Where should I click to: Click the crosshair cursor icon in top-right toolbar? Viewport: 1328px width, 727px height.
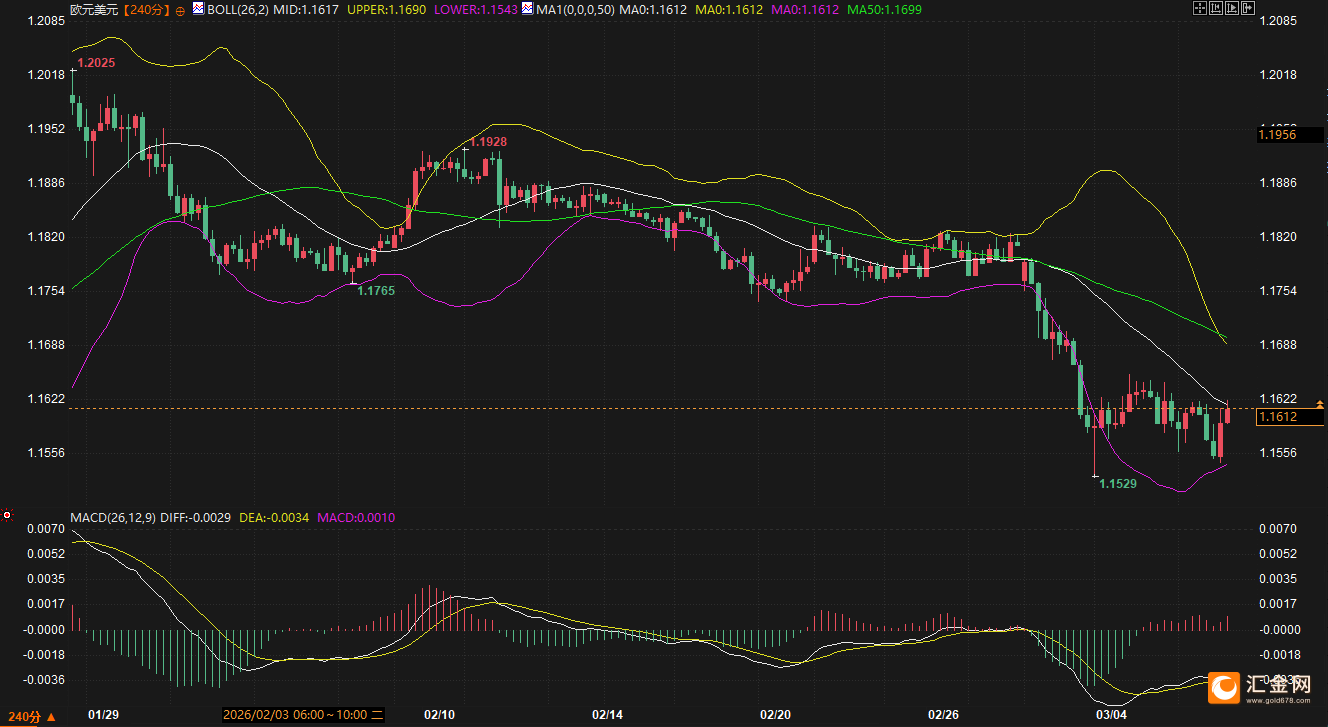pos(1200,8)
